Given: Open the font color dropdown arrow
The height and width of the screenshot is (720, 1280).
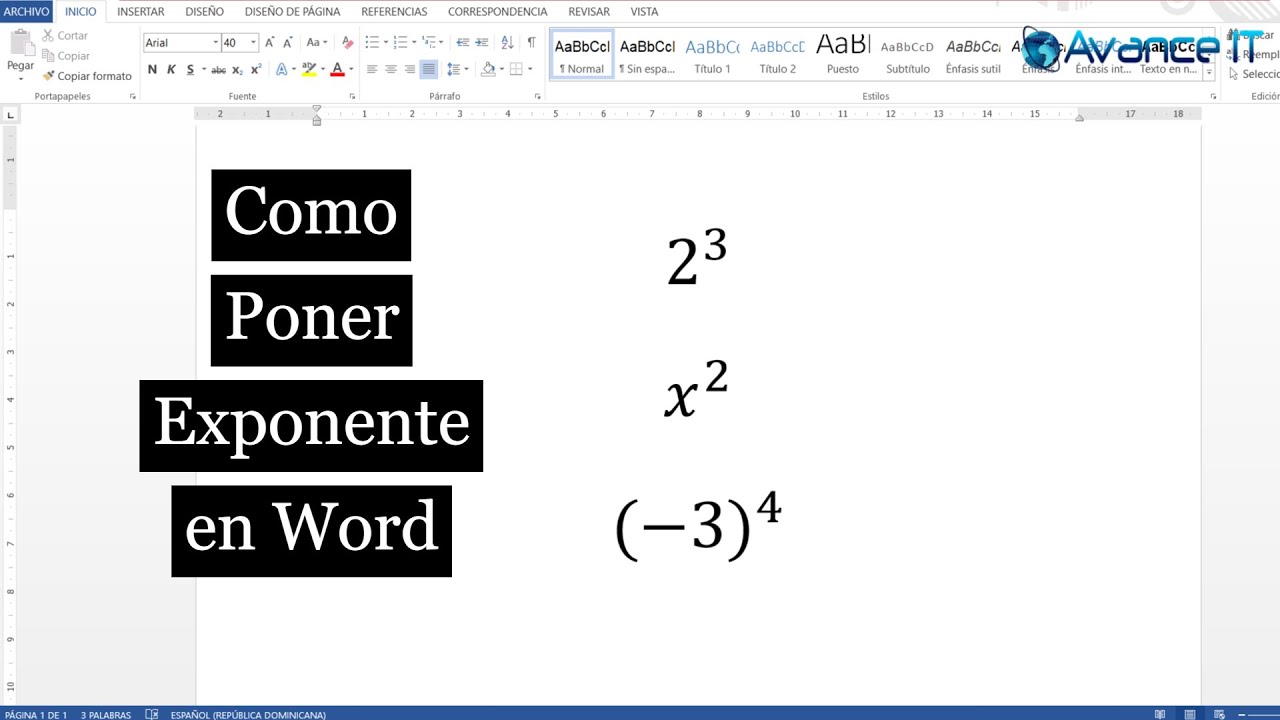Looking at the screenshot, I should [351, 69].
